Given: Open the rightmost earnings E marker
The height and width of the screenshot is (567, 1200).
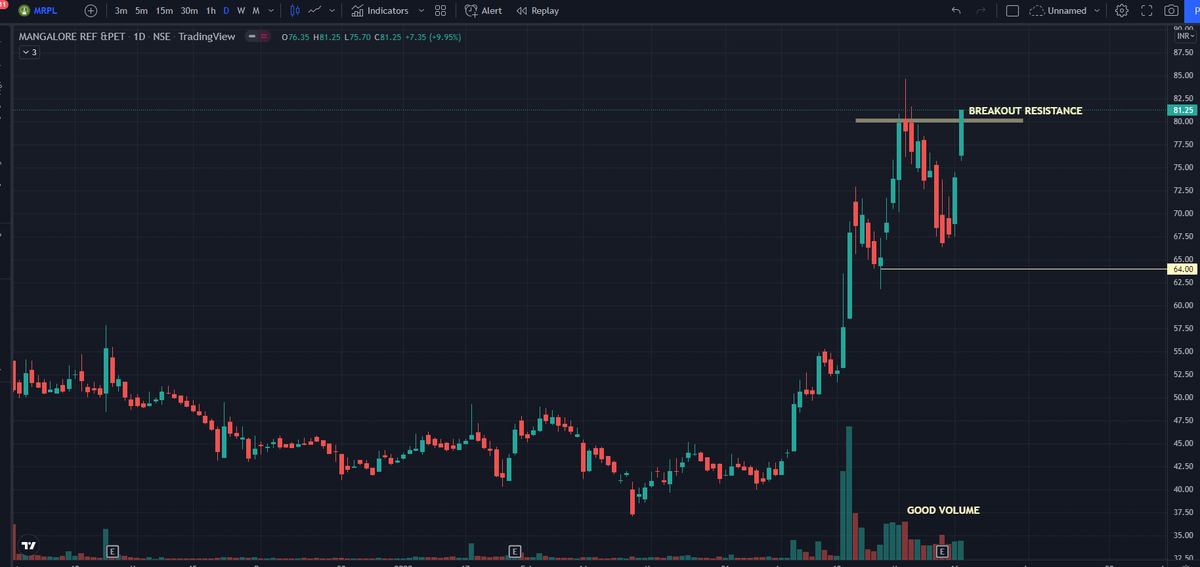Looking at the screenshot, I should (941, 551).
